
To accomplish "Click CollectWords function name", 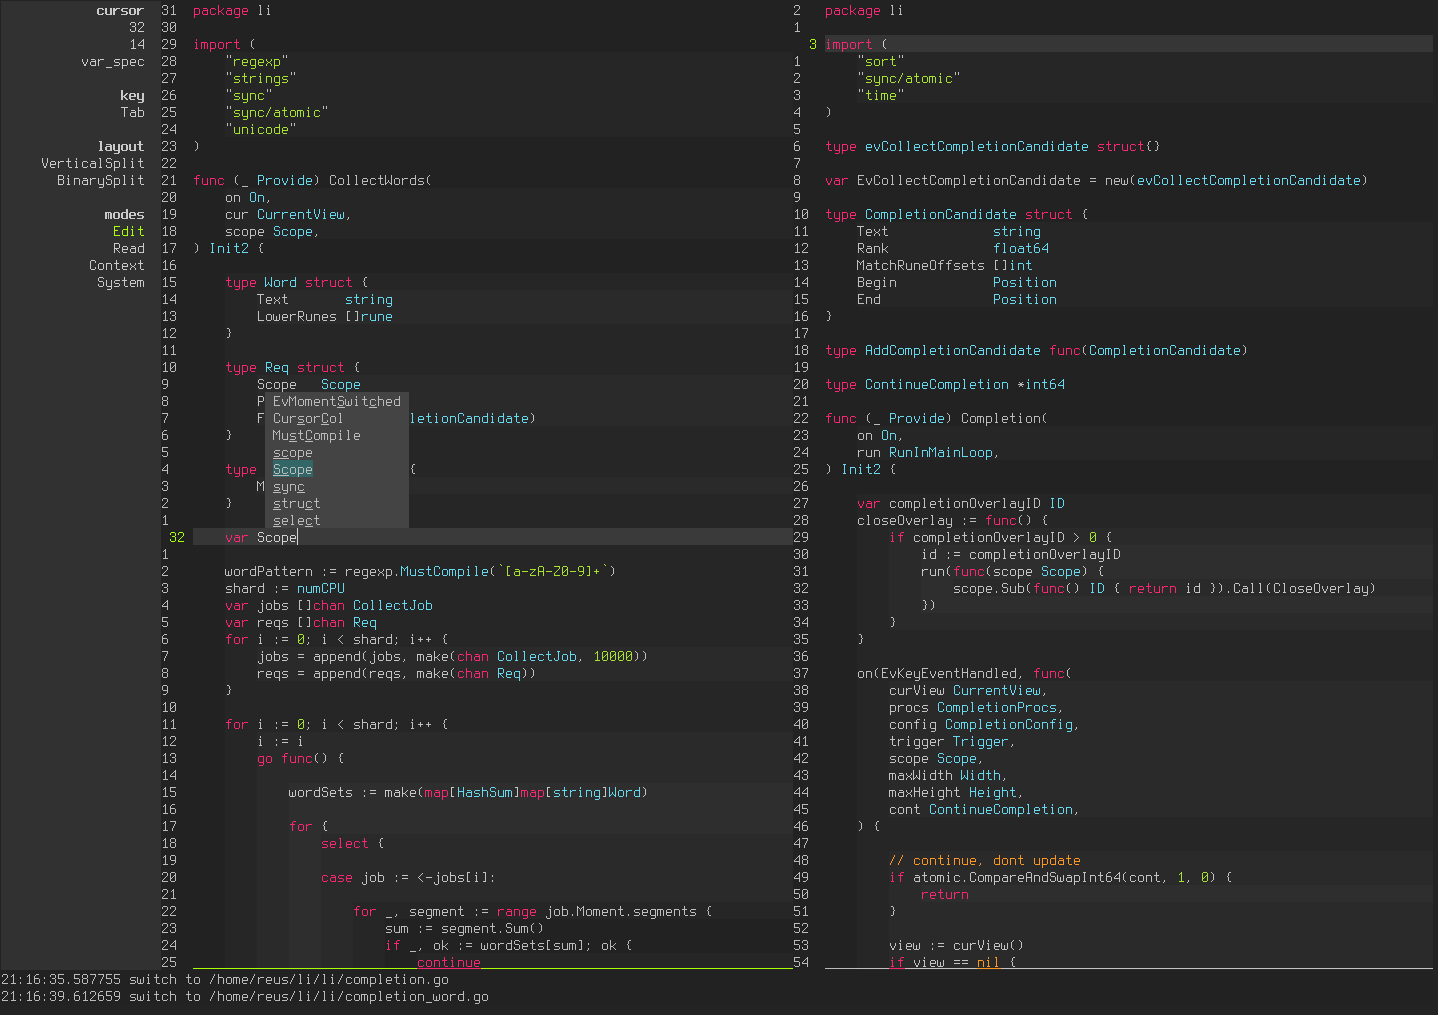I will click(376, 180).
